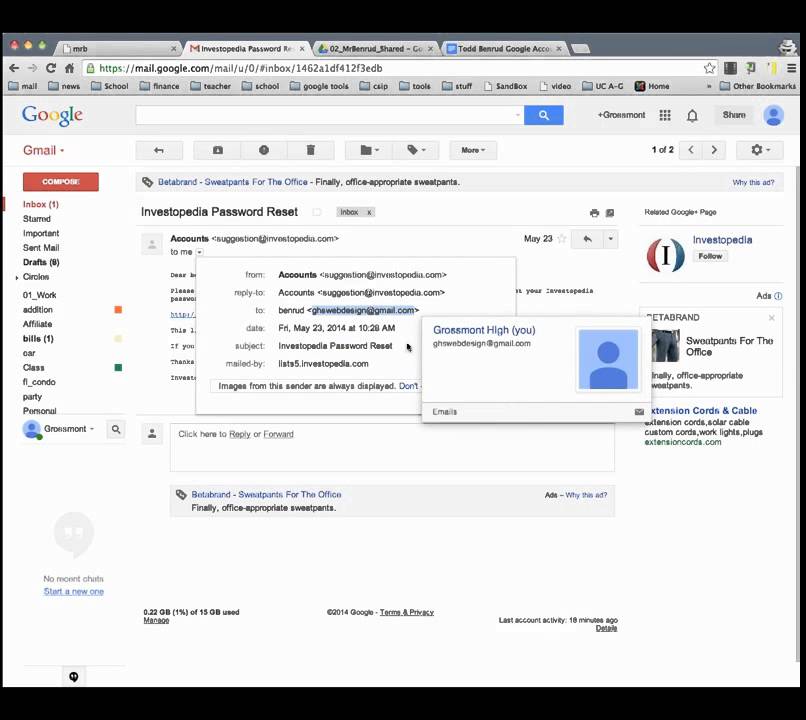Click the Hangouts icon at bottom
This screenshot has height=720, width=806.
[x=74, y=677]
